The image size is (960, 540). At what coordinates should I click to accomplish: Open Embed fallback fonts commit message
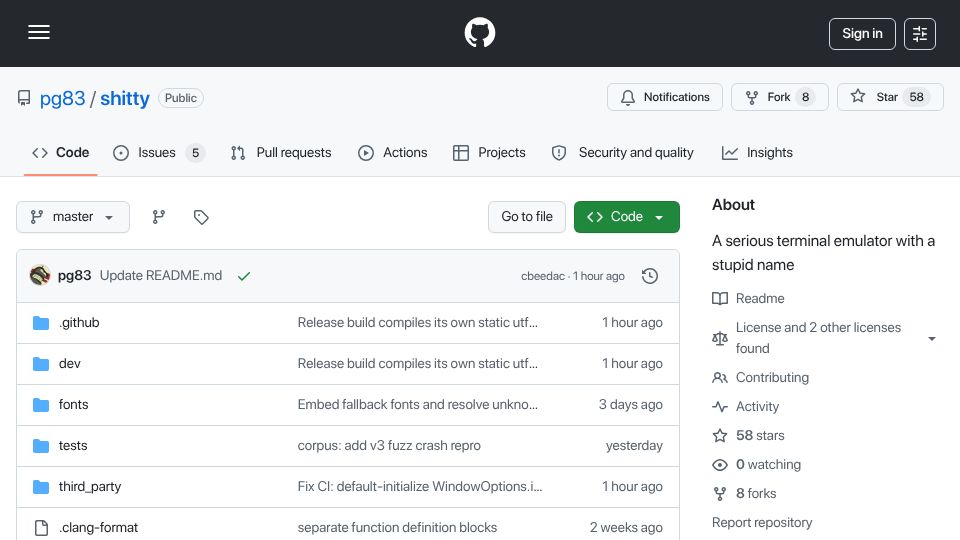(x=418, y=405)
